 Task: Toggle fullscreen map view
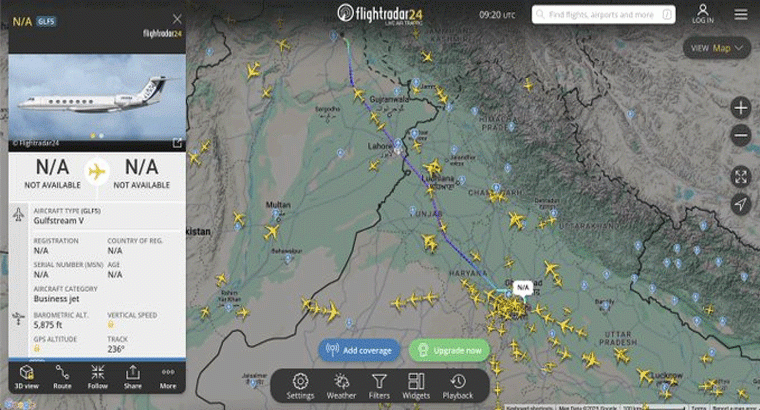pos(741,177)
